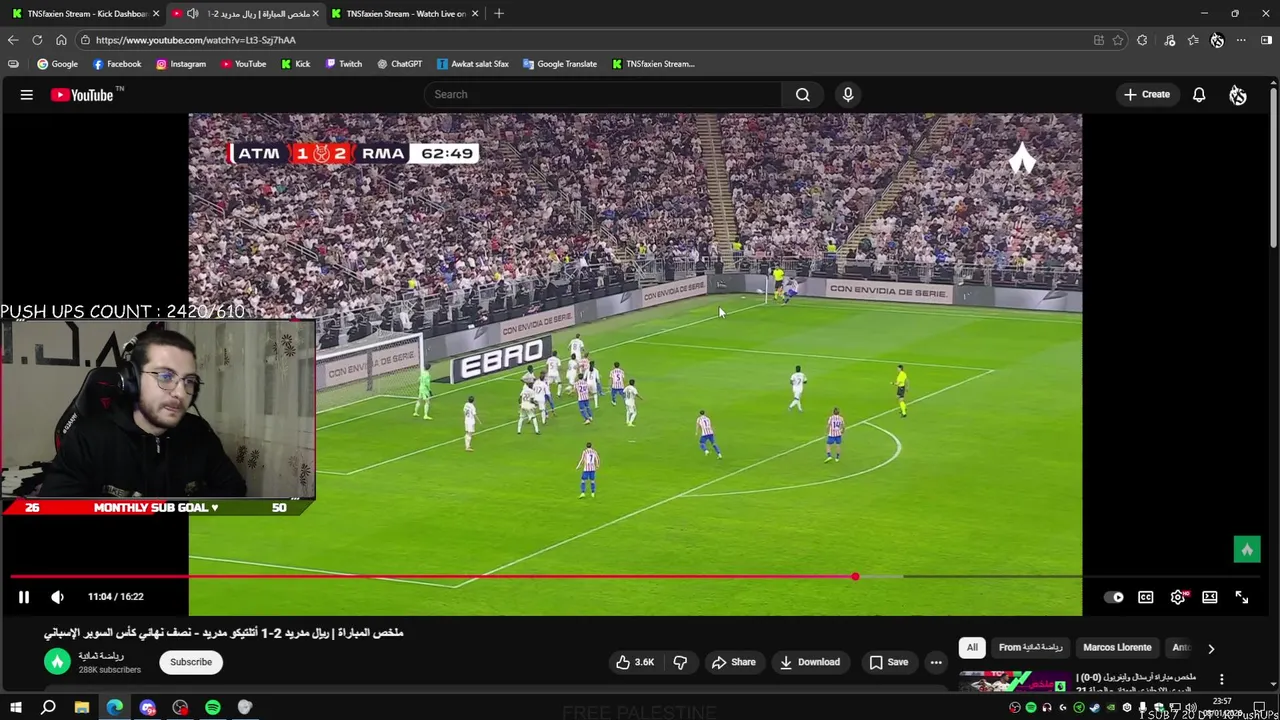Click the YouTube search magnifier button
Screen dimensions: 1280x720
coord(802,94)
